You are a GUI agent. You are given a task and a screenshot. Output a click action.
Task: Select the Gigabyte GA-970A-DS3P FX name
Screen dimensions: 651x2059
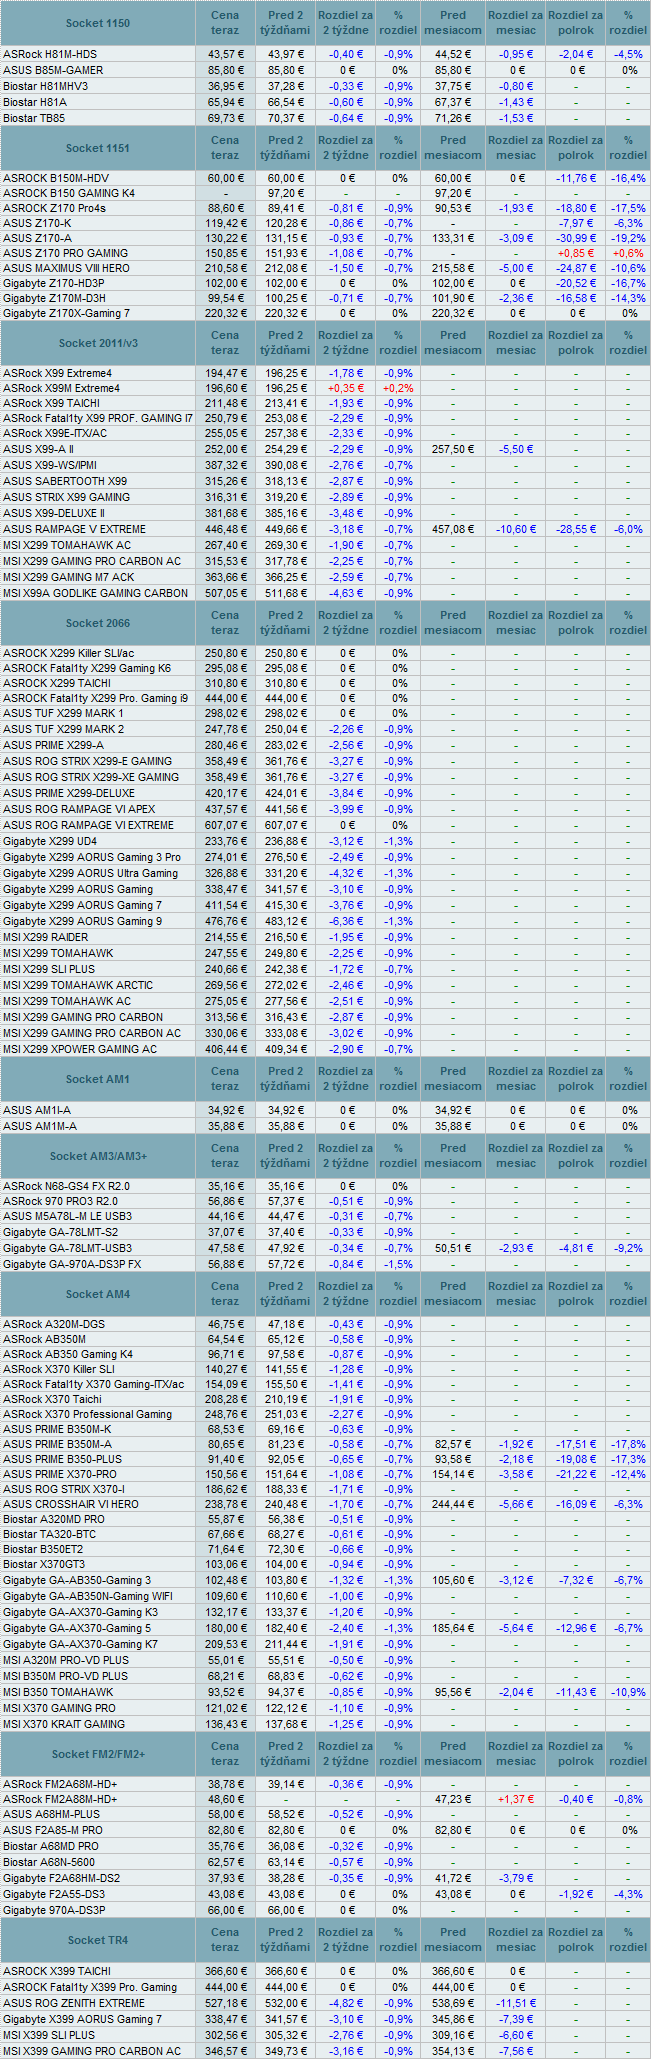[x=72, y=1264]
